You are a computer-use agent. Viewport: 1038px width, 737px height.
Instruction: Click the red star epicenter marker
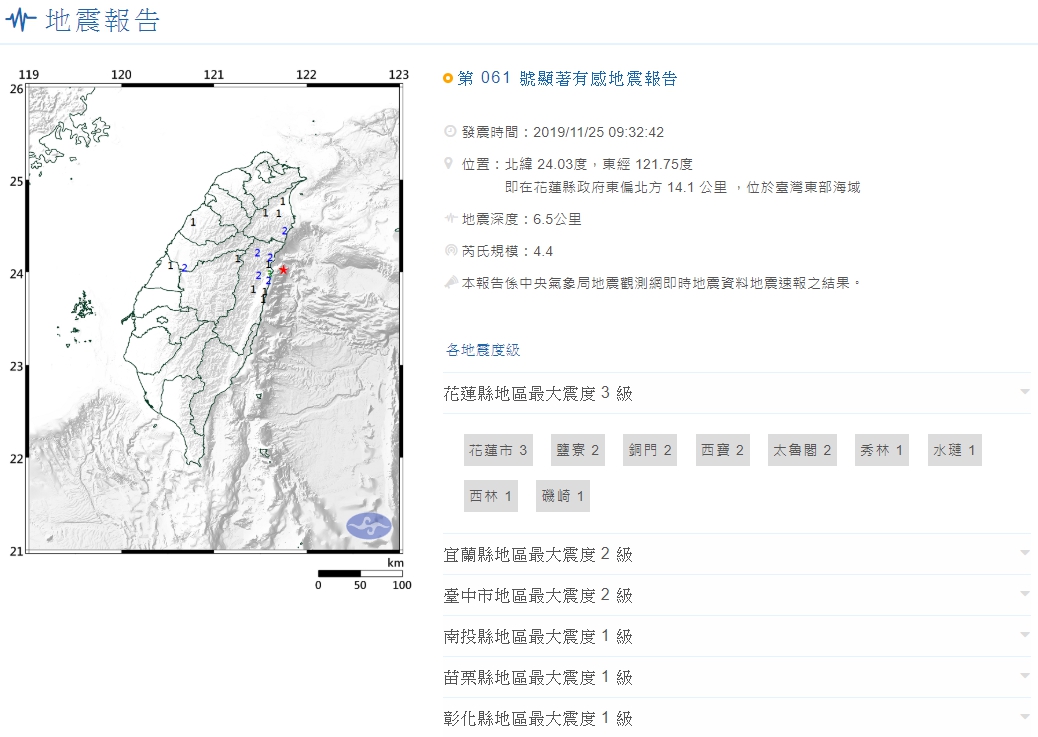284,269
